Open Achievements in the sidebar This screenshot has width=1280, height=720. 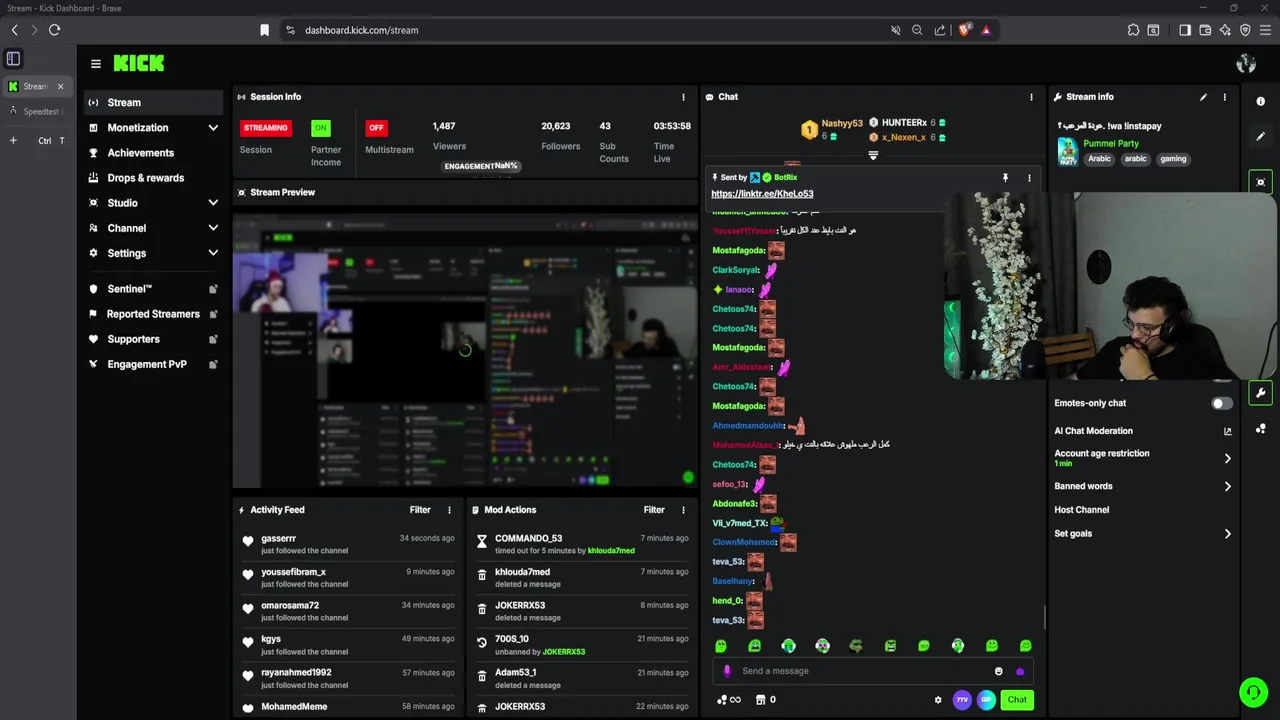pyautogui.click(x=153, y=153)
